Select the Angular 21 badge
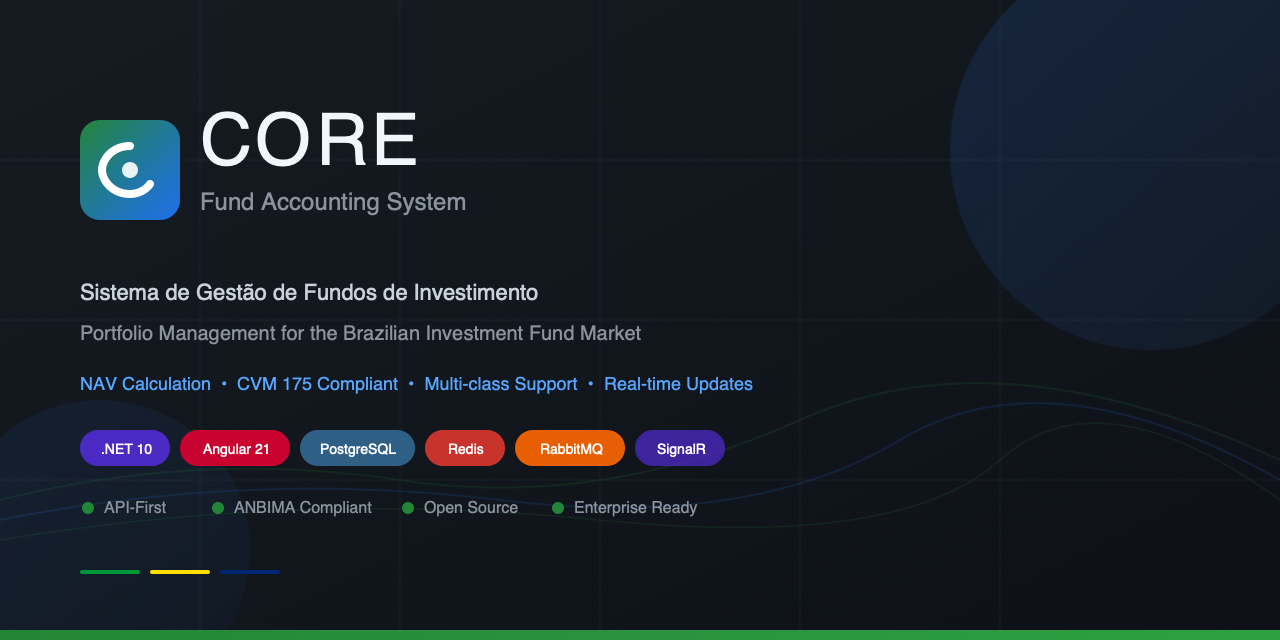The image size is (1280, 640). (235, 448)
